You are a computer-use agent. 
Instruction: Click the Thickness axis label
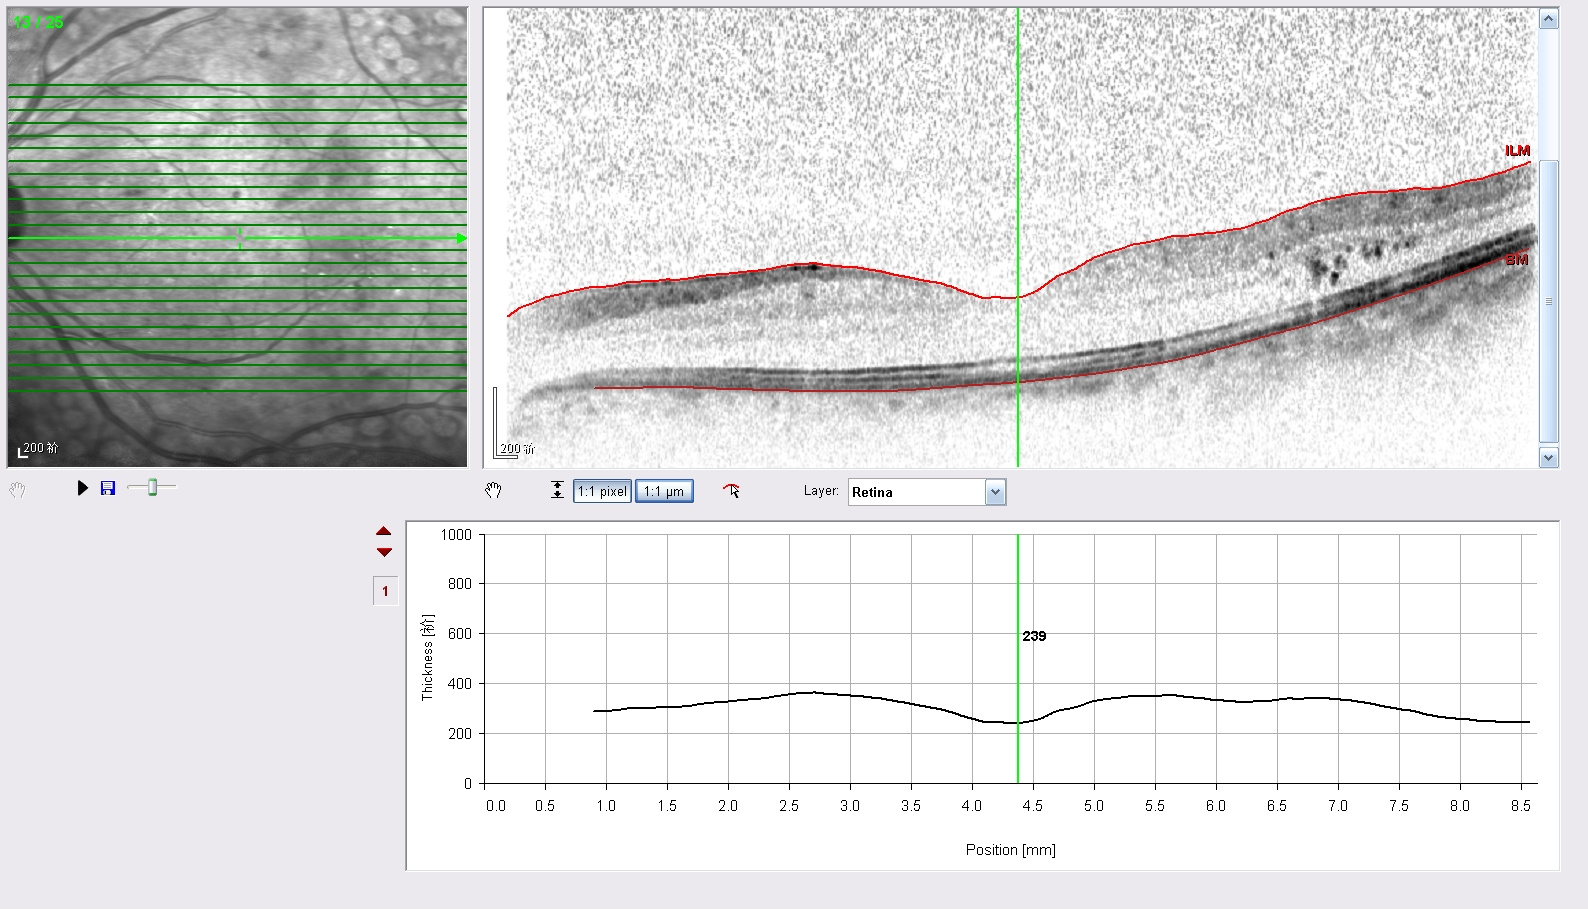[x=428, y=657]
